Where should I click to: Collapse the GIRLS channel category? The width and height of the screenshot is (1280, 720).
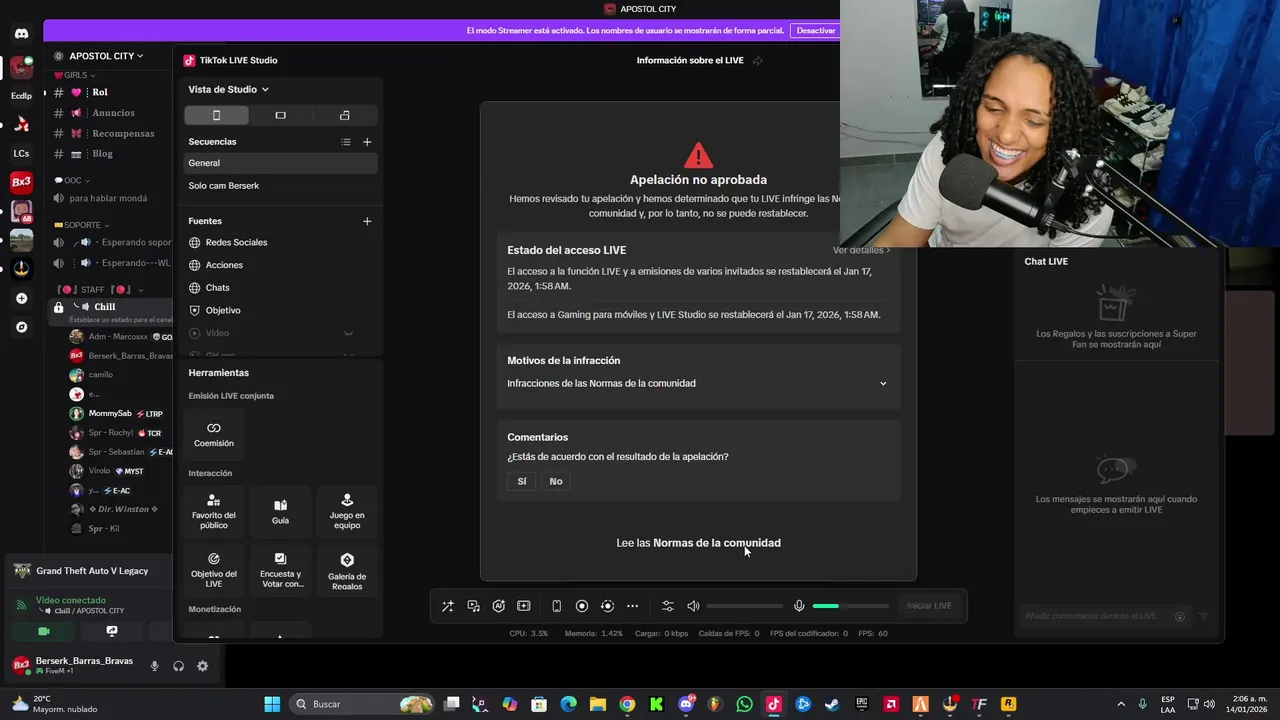pyautogui.click(x=75, y=75)
